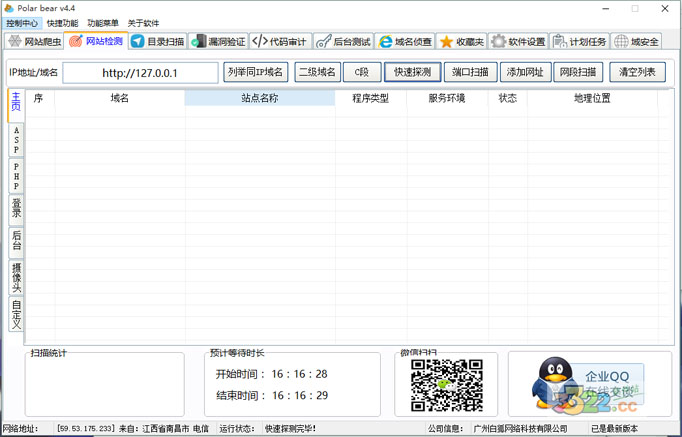Click the 清空列表 button

(x=637, y=72)
